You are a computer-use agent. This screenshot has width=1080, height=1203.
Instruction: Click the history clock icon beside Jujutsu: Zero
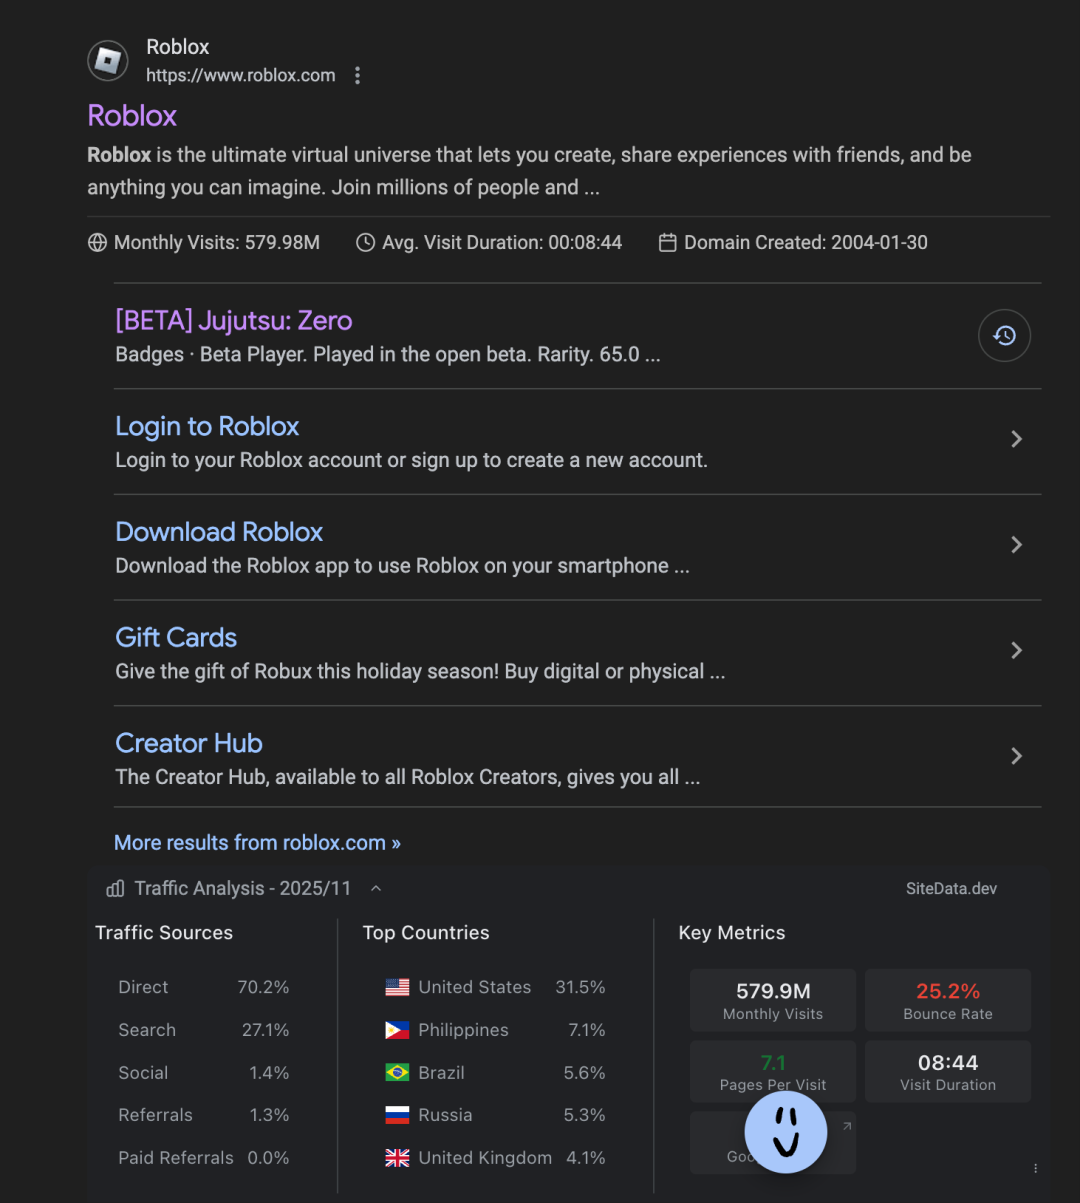(1004, 336)
